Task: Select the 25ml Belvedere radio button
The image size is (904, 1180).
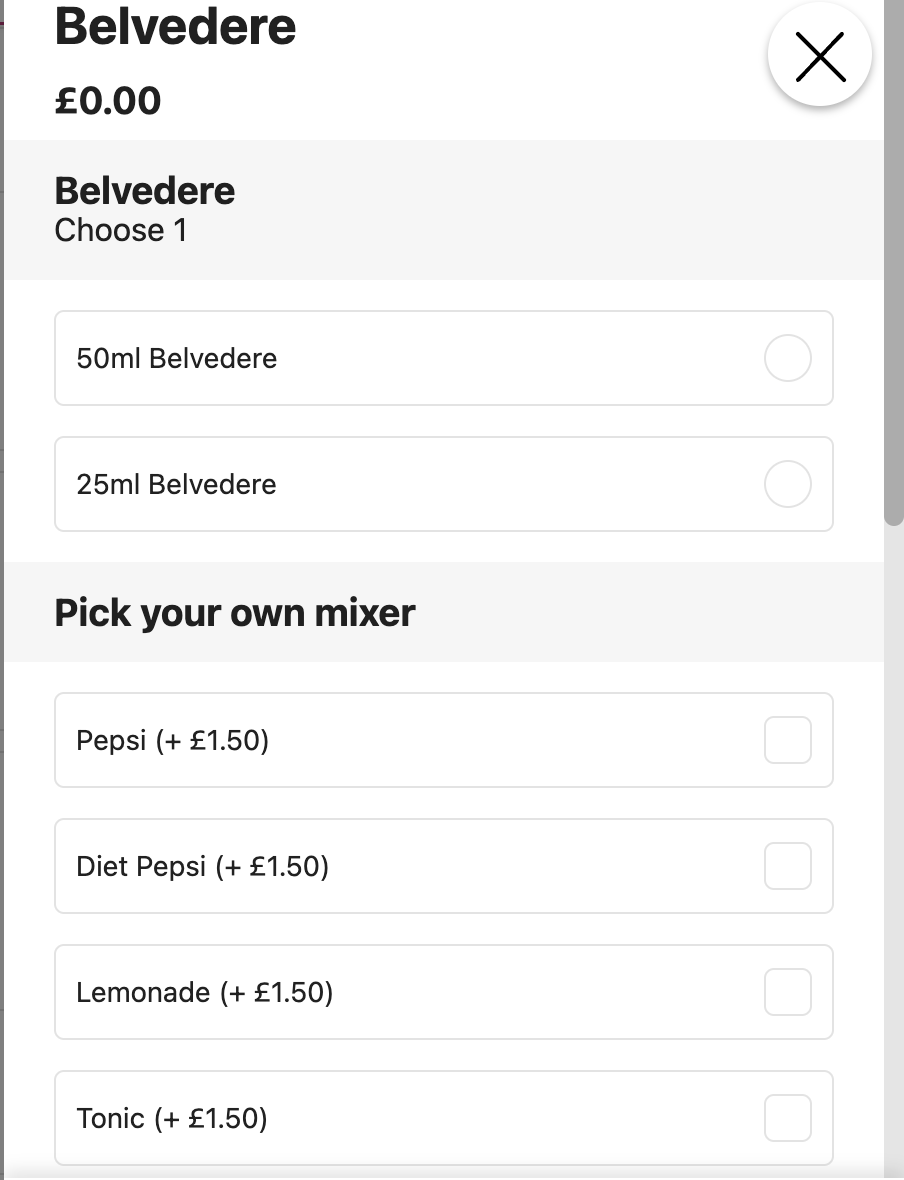Action: point(787,484)
